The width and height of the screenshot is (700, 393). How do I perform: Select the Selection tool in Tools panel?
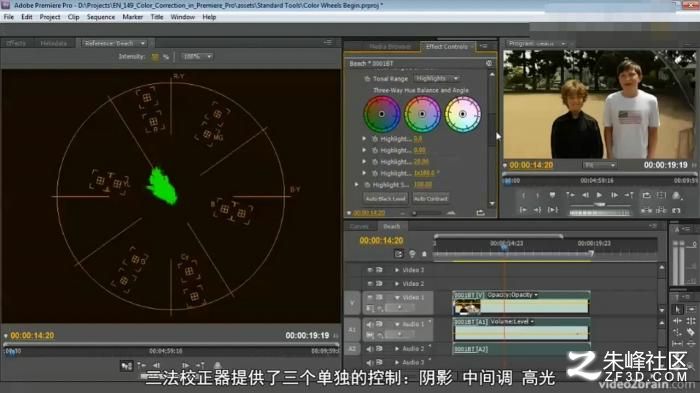[677, 309]
